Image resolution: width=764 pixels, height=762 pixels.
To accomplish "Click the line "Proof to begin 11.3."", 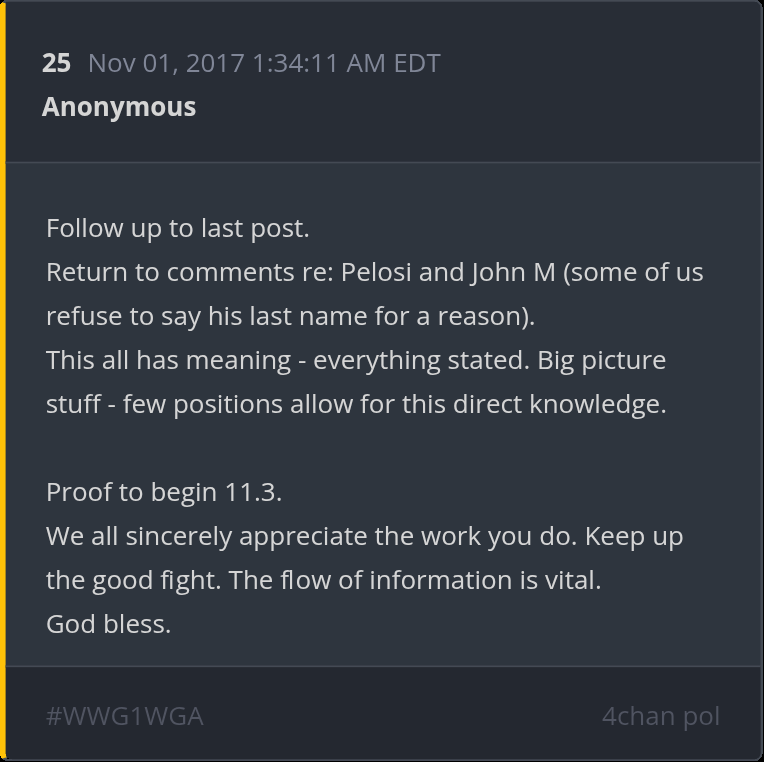I will click(x=164, y=492).
